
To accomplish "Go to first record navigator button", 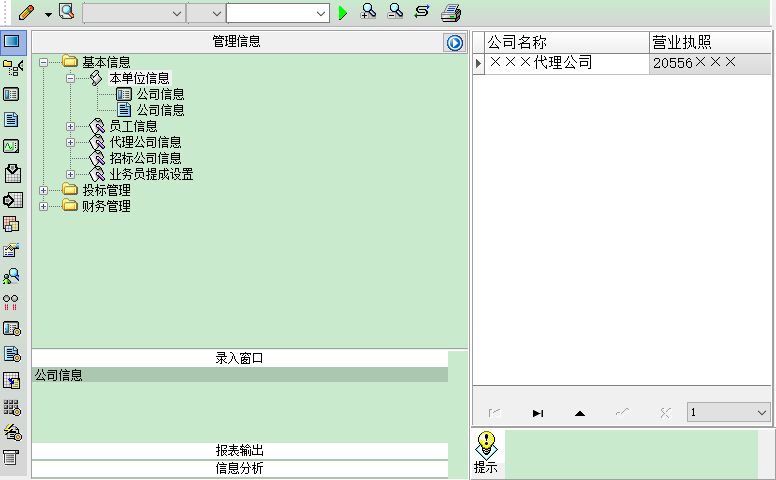I will coord(494,413).
